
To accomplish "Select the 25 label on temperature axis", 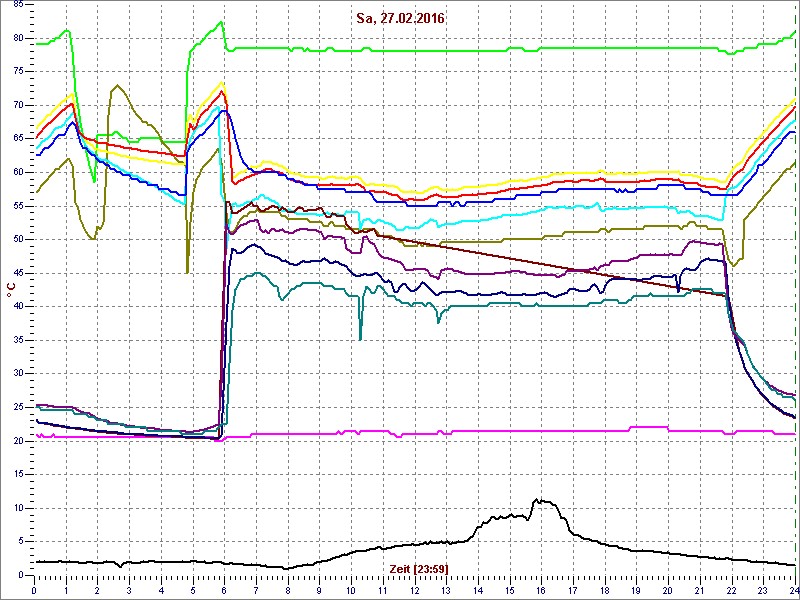I will pyautogui.click(x=17, y=408).
